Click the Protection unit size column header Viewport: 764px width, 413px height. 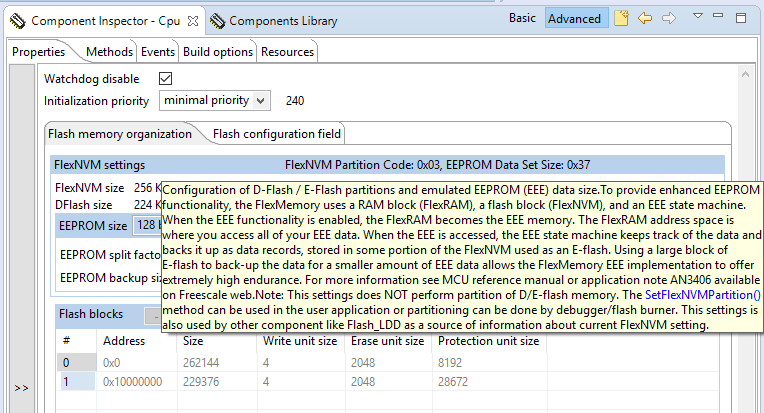489,341
